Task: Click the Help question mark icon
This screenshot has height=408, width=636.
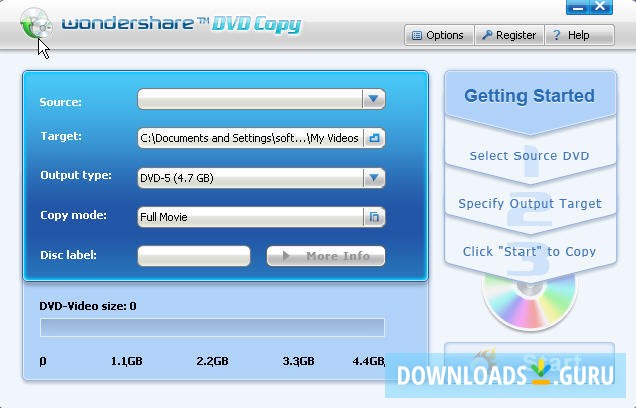Action: click(x=557, y=35)
